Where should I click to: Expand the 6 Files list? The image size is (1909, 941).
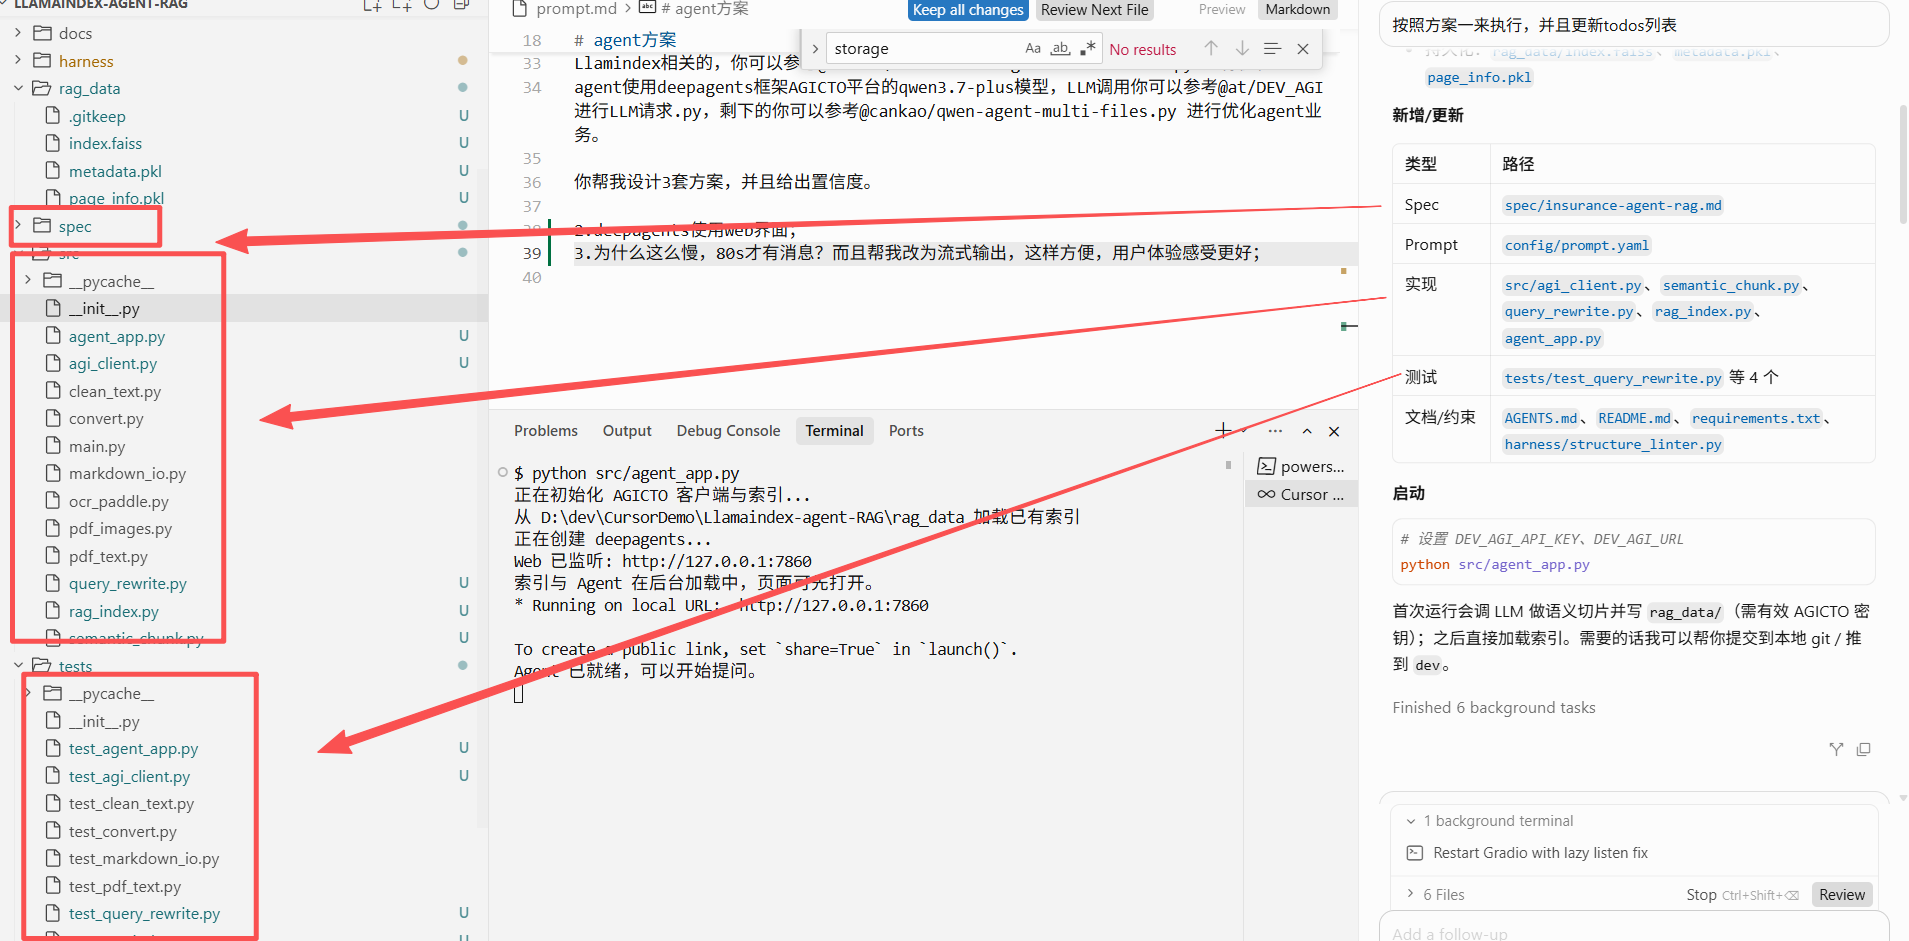[1435, 894]
